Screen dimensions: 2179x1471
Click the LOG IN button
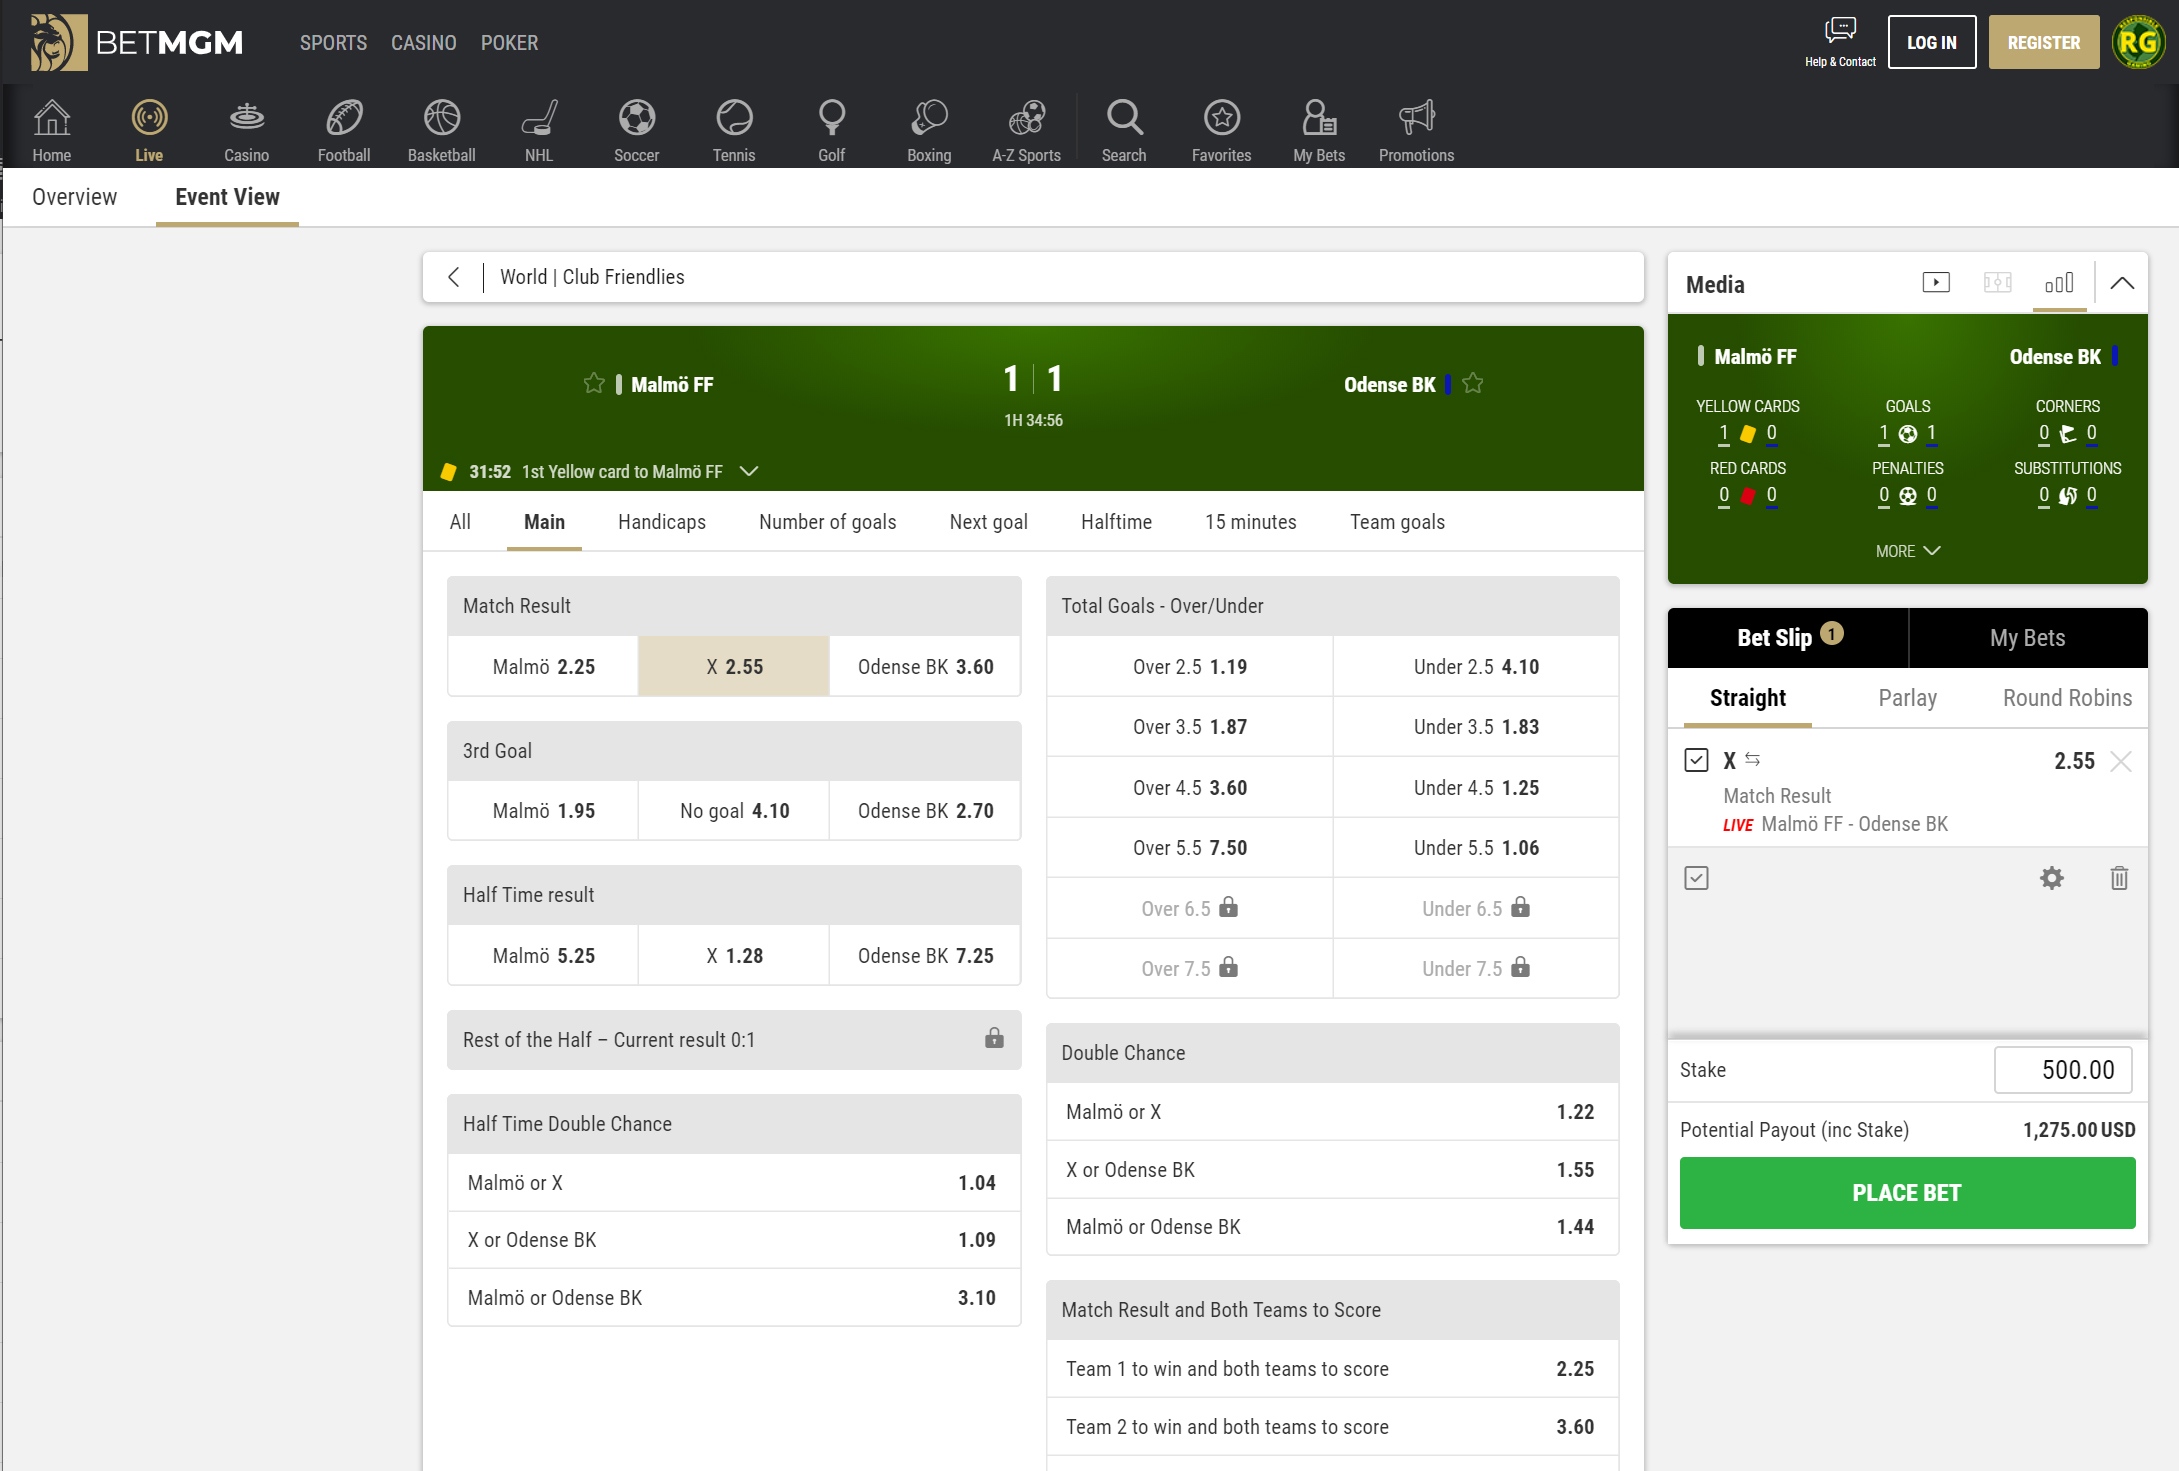coord(1932,42)
